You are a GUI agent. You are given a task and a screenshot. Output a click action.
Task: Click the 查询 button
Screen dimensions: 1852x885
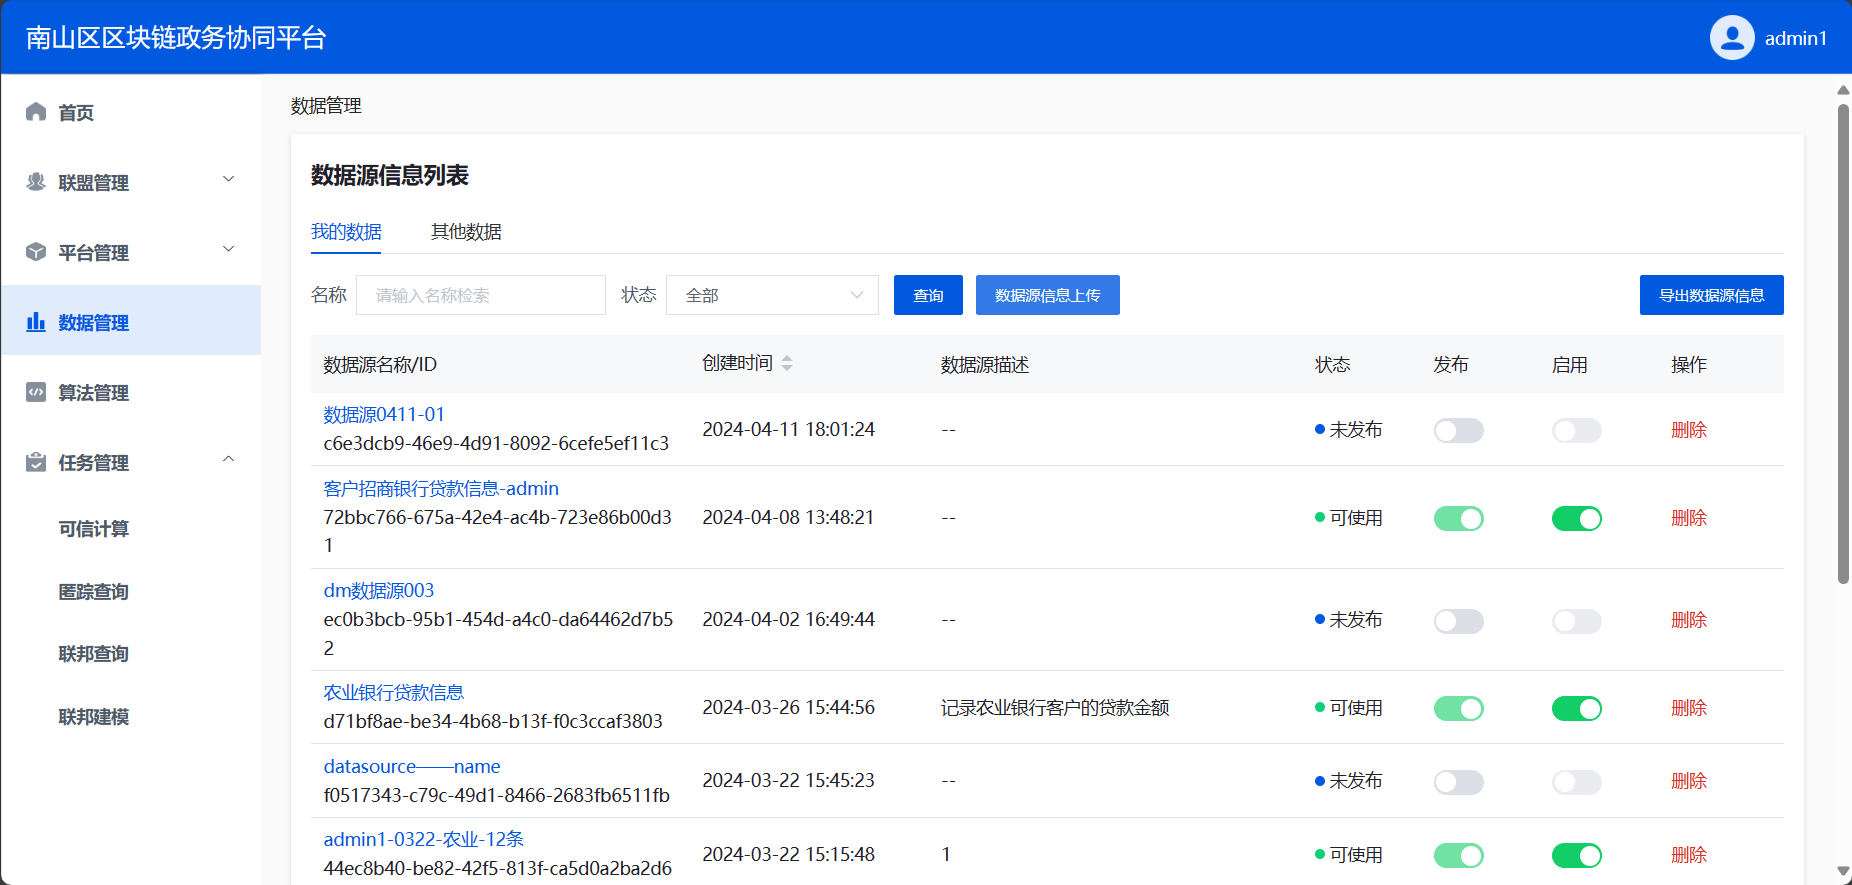[x=928, y=295]
